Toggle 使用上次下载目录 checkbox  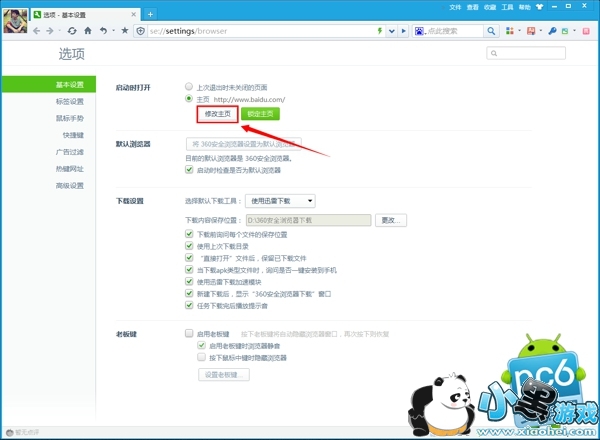pyautogui.click(x=189, y=246)
